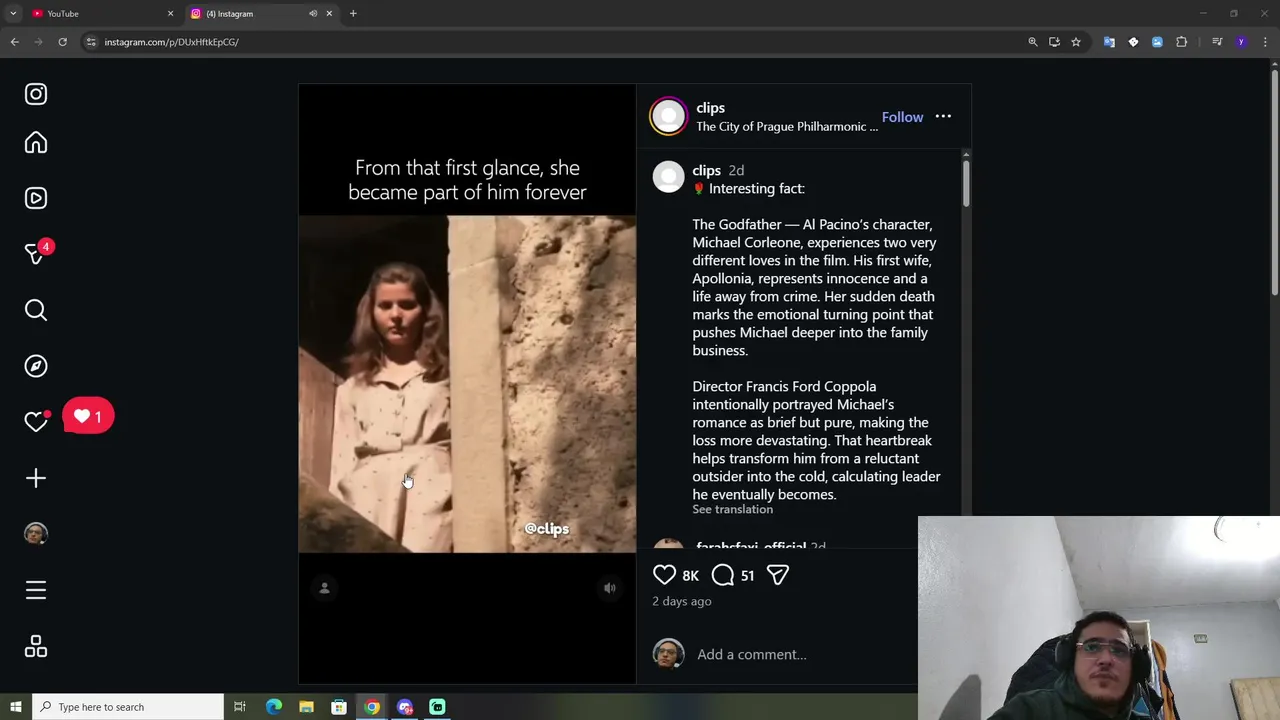Share the post with send icon

click(778, 575)
